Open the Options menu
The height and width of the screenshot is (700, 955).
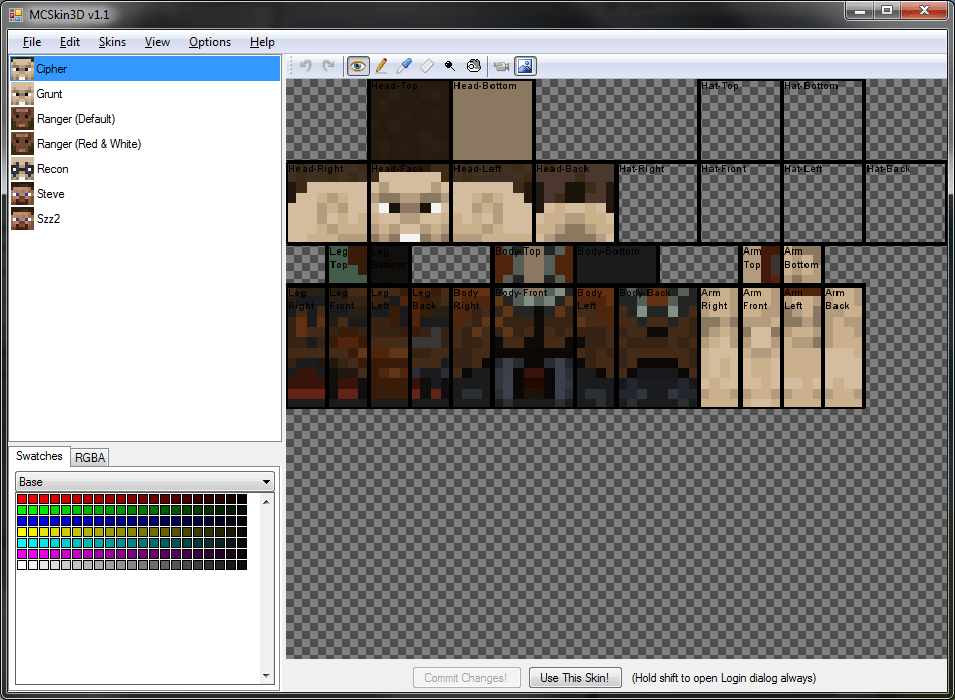point(210,42)
